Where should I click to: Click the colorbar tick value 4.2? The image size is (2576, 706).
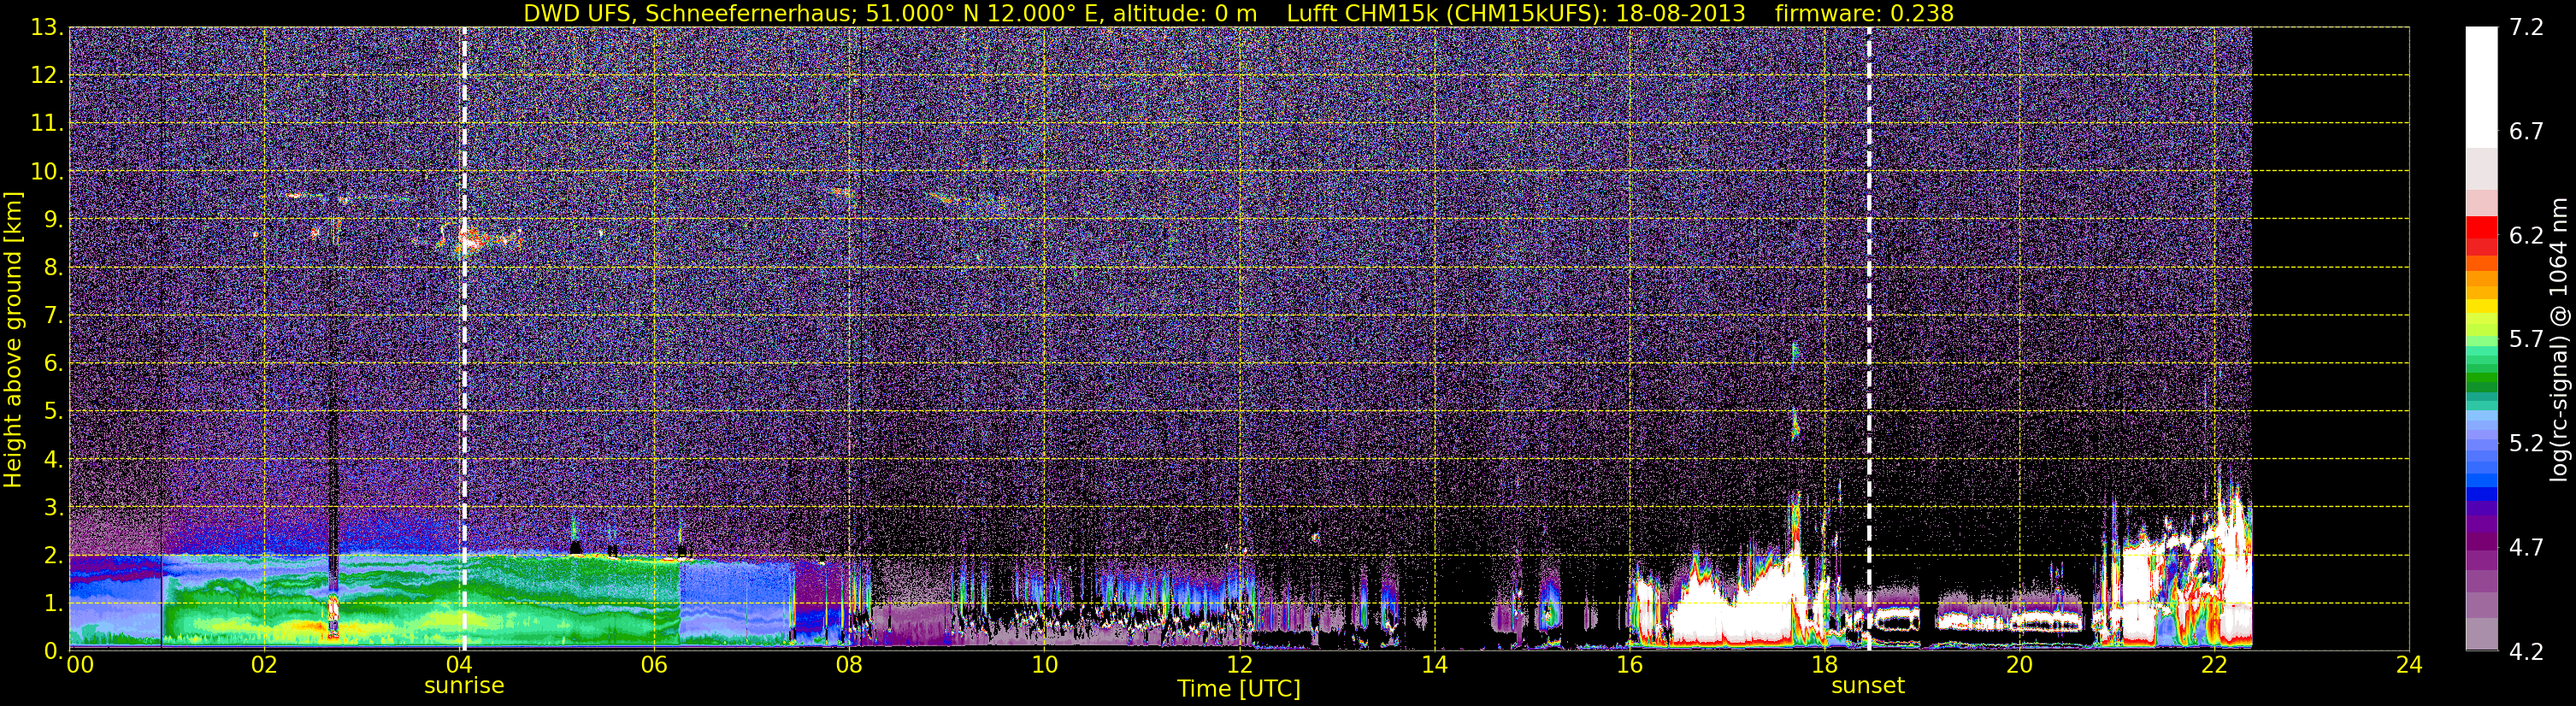point(2526,652)
